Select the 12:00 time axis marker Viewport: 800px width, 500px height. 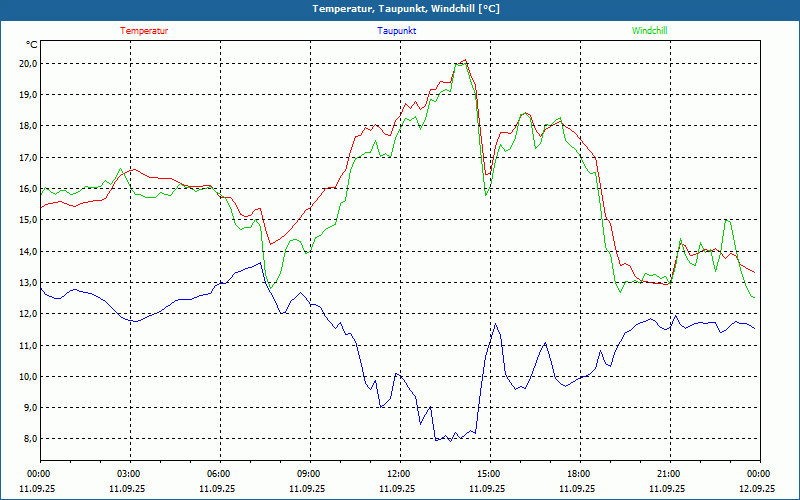(399, 474)
